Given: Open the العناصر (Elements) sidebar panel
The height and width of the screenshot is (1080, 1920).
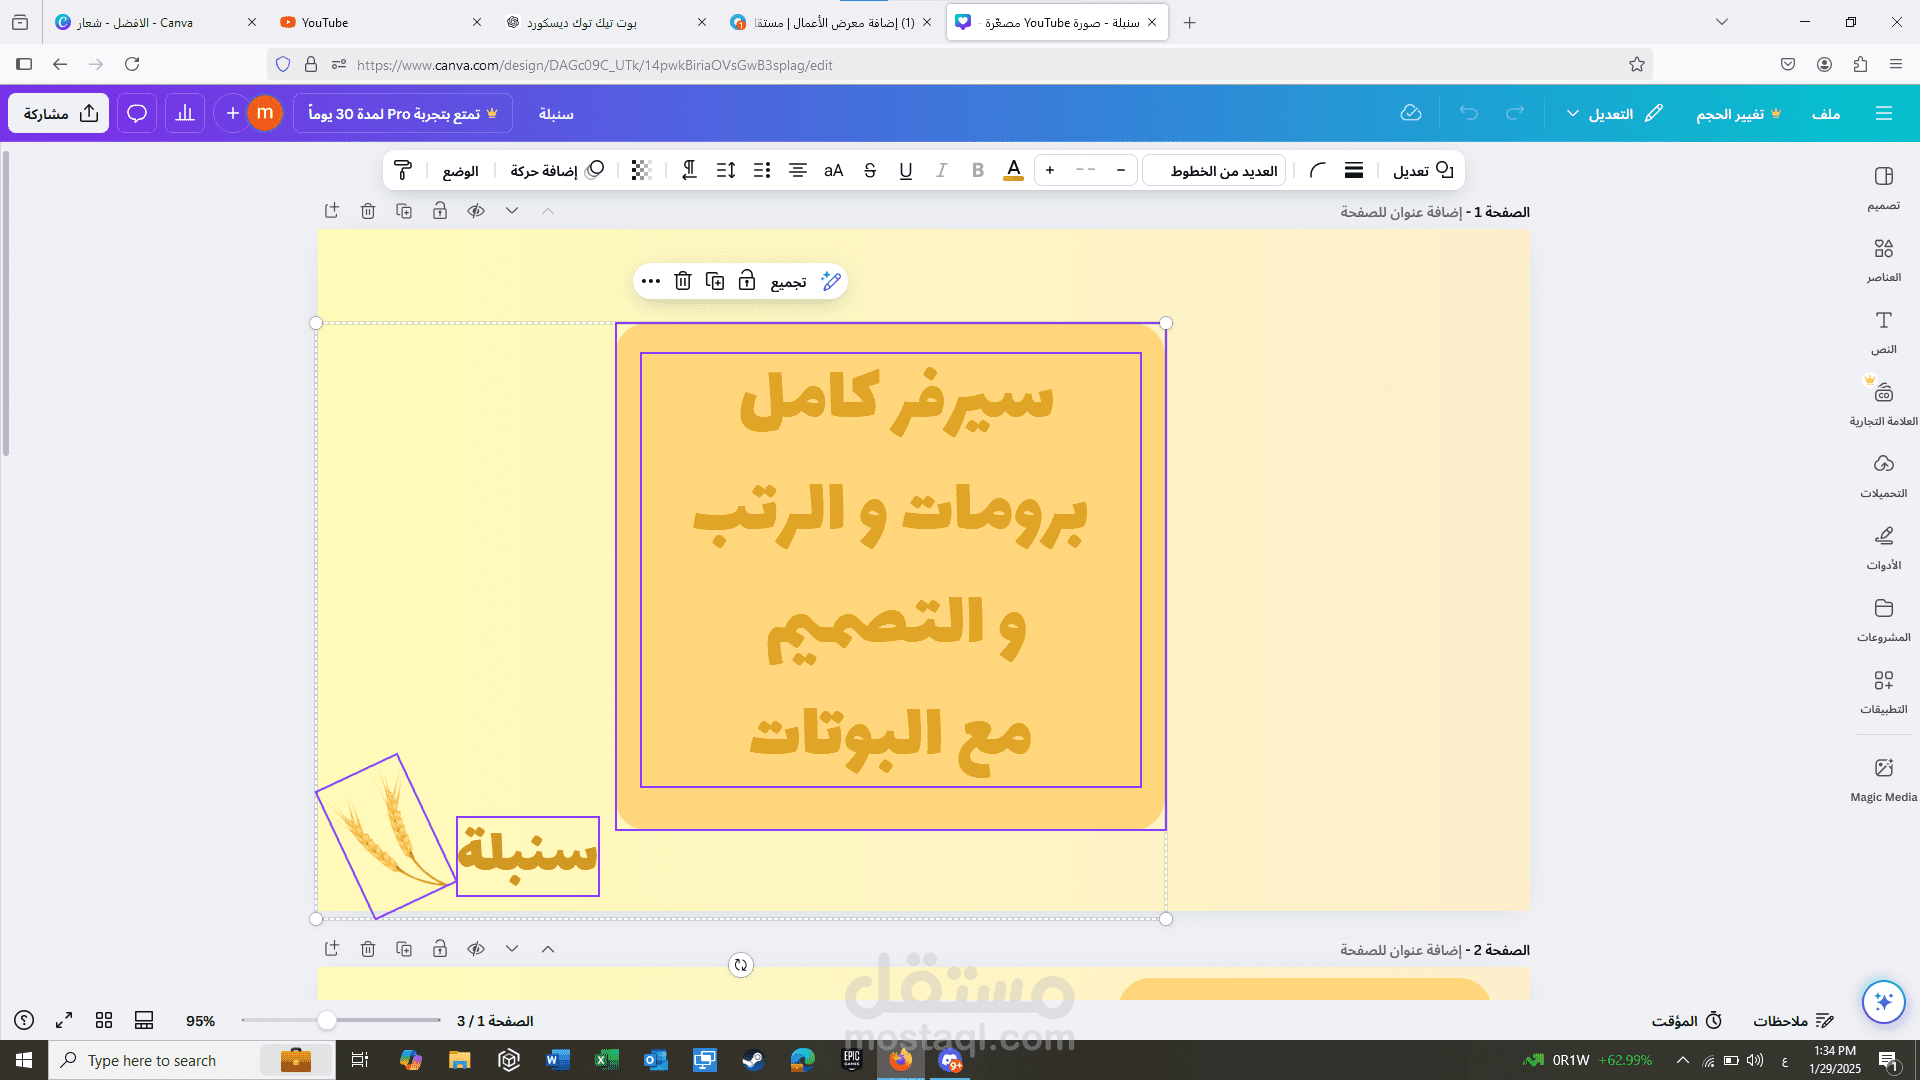Looking at the screenshot, I should pyautogui.click(x=1883, y=259).
